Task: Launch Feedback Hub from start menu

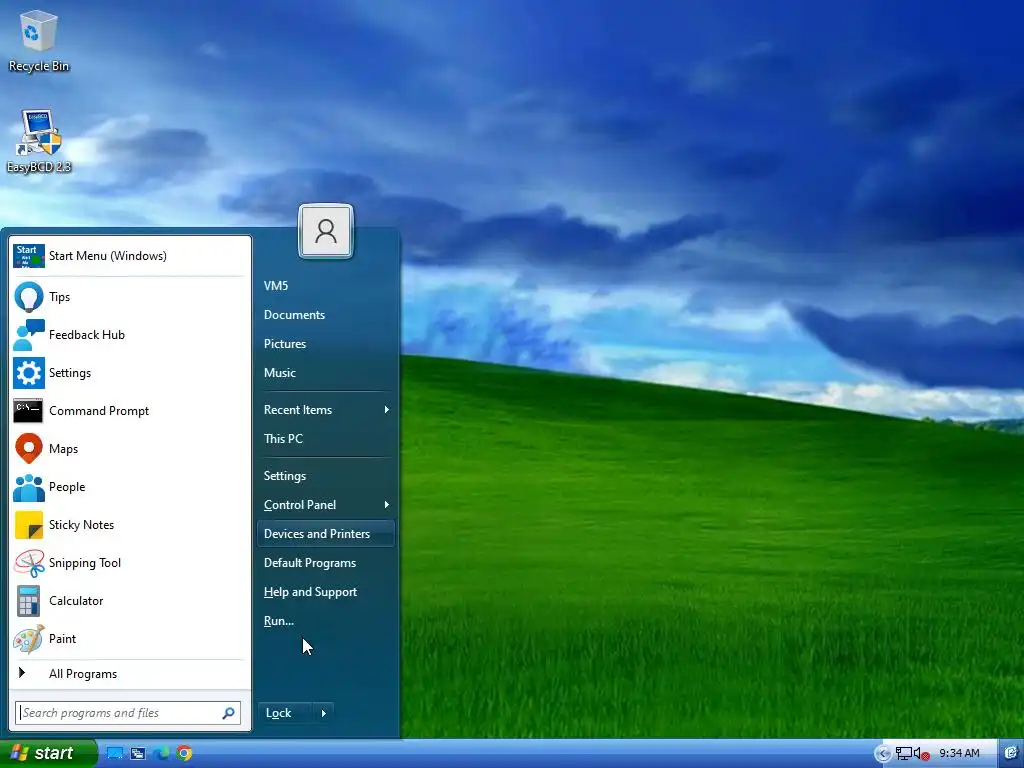Action: tap(29, 335)
